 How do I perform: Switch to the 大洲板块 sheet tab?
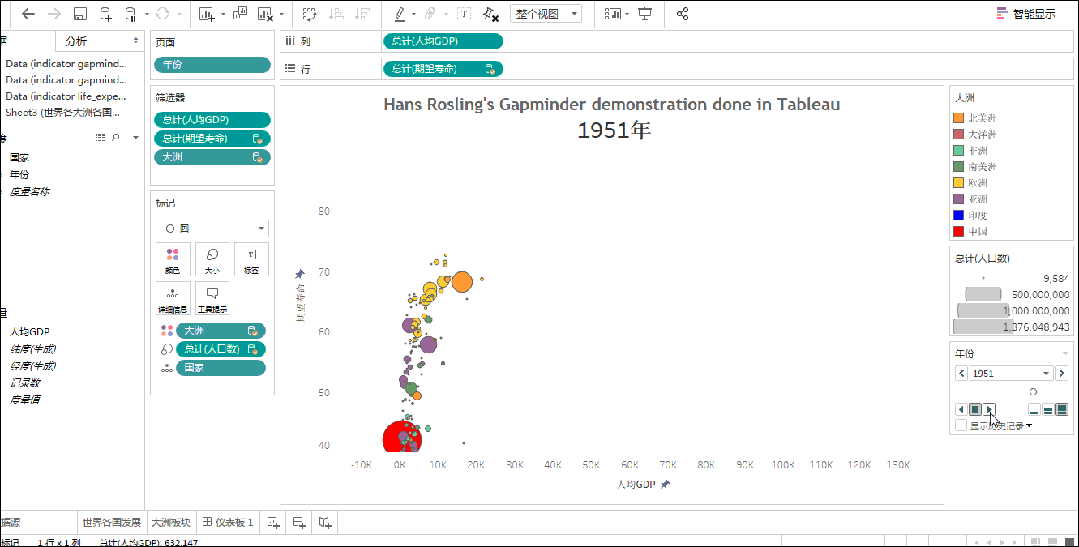pyautogui.click(x=171, y=522)
